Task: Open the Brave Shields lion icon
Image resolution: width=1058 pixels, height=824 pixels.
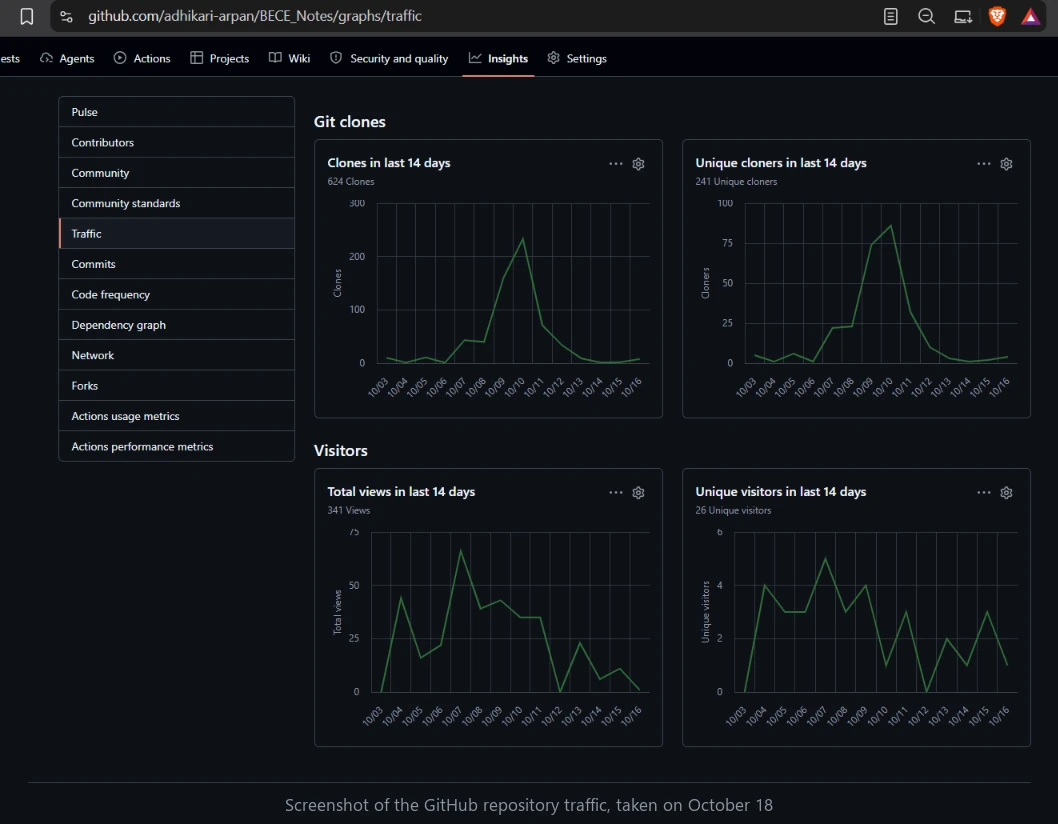Action: (x=997, y=16)
